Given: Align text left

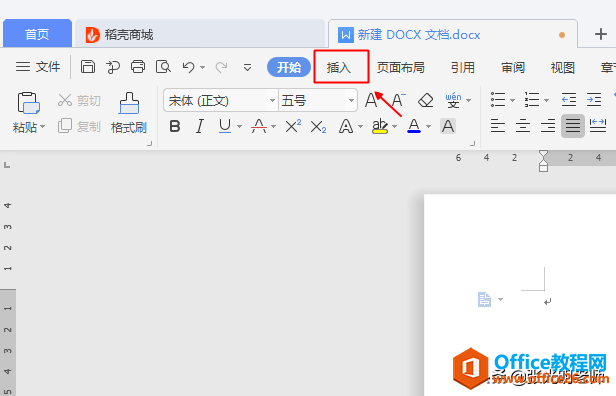Looking at the screenshot, I should (x=498, y=126).
